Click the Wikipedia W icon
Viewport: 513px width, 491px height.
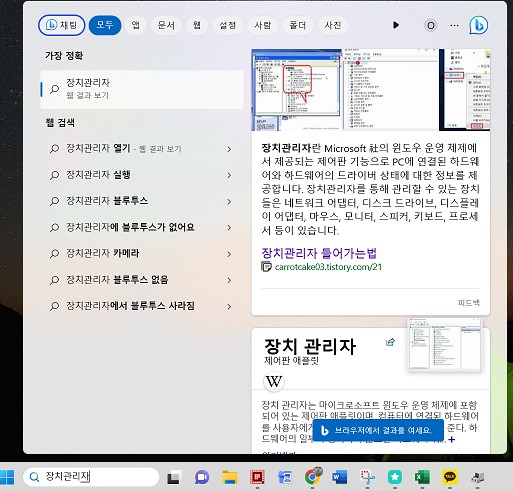[x=274, y=381]
